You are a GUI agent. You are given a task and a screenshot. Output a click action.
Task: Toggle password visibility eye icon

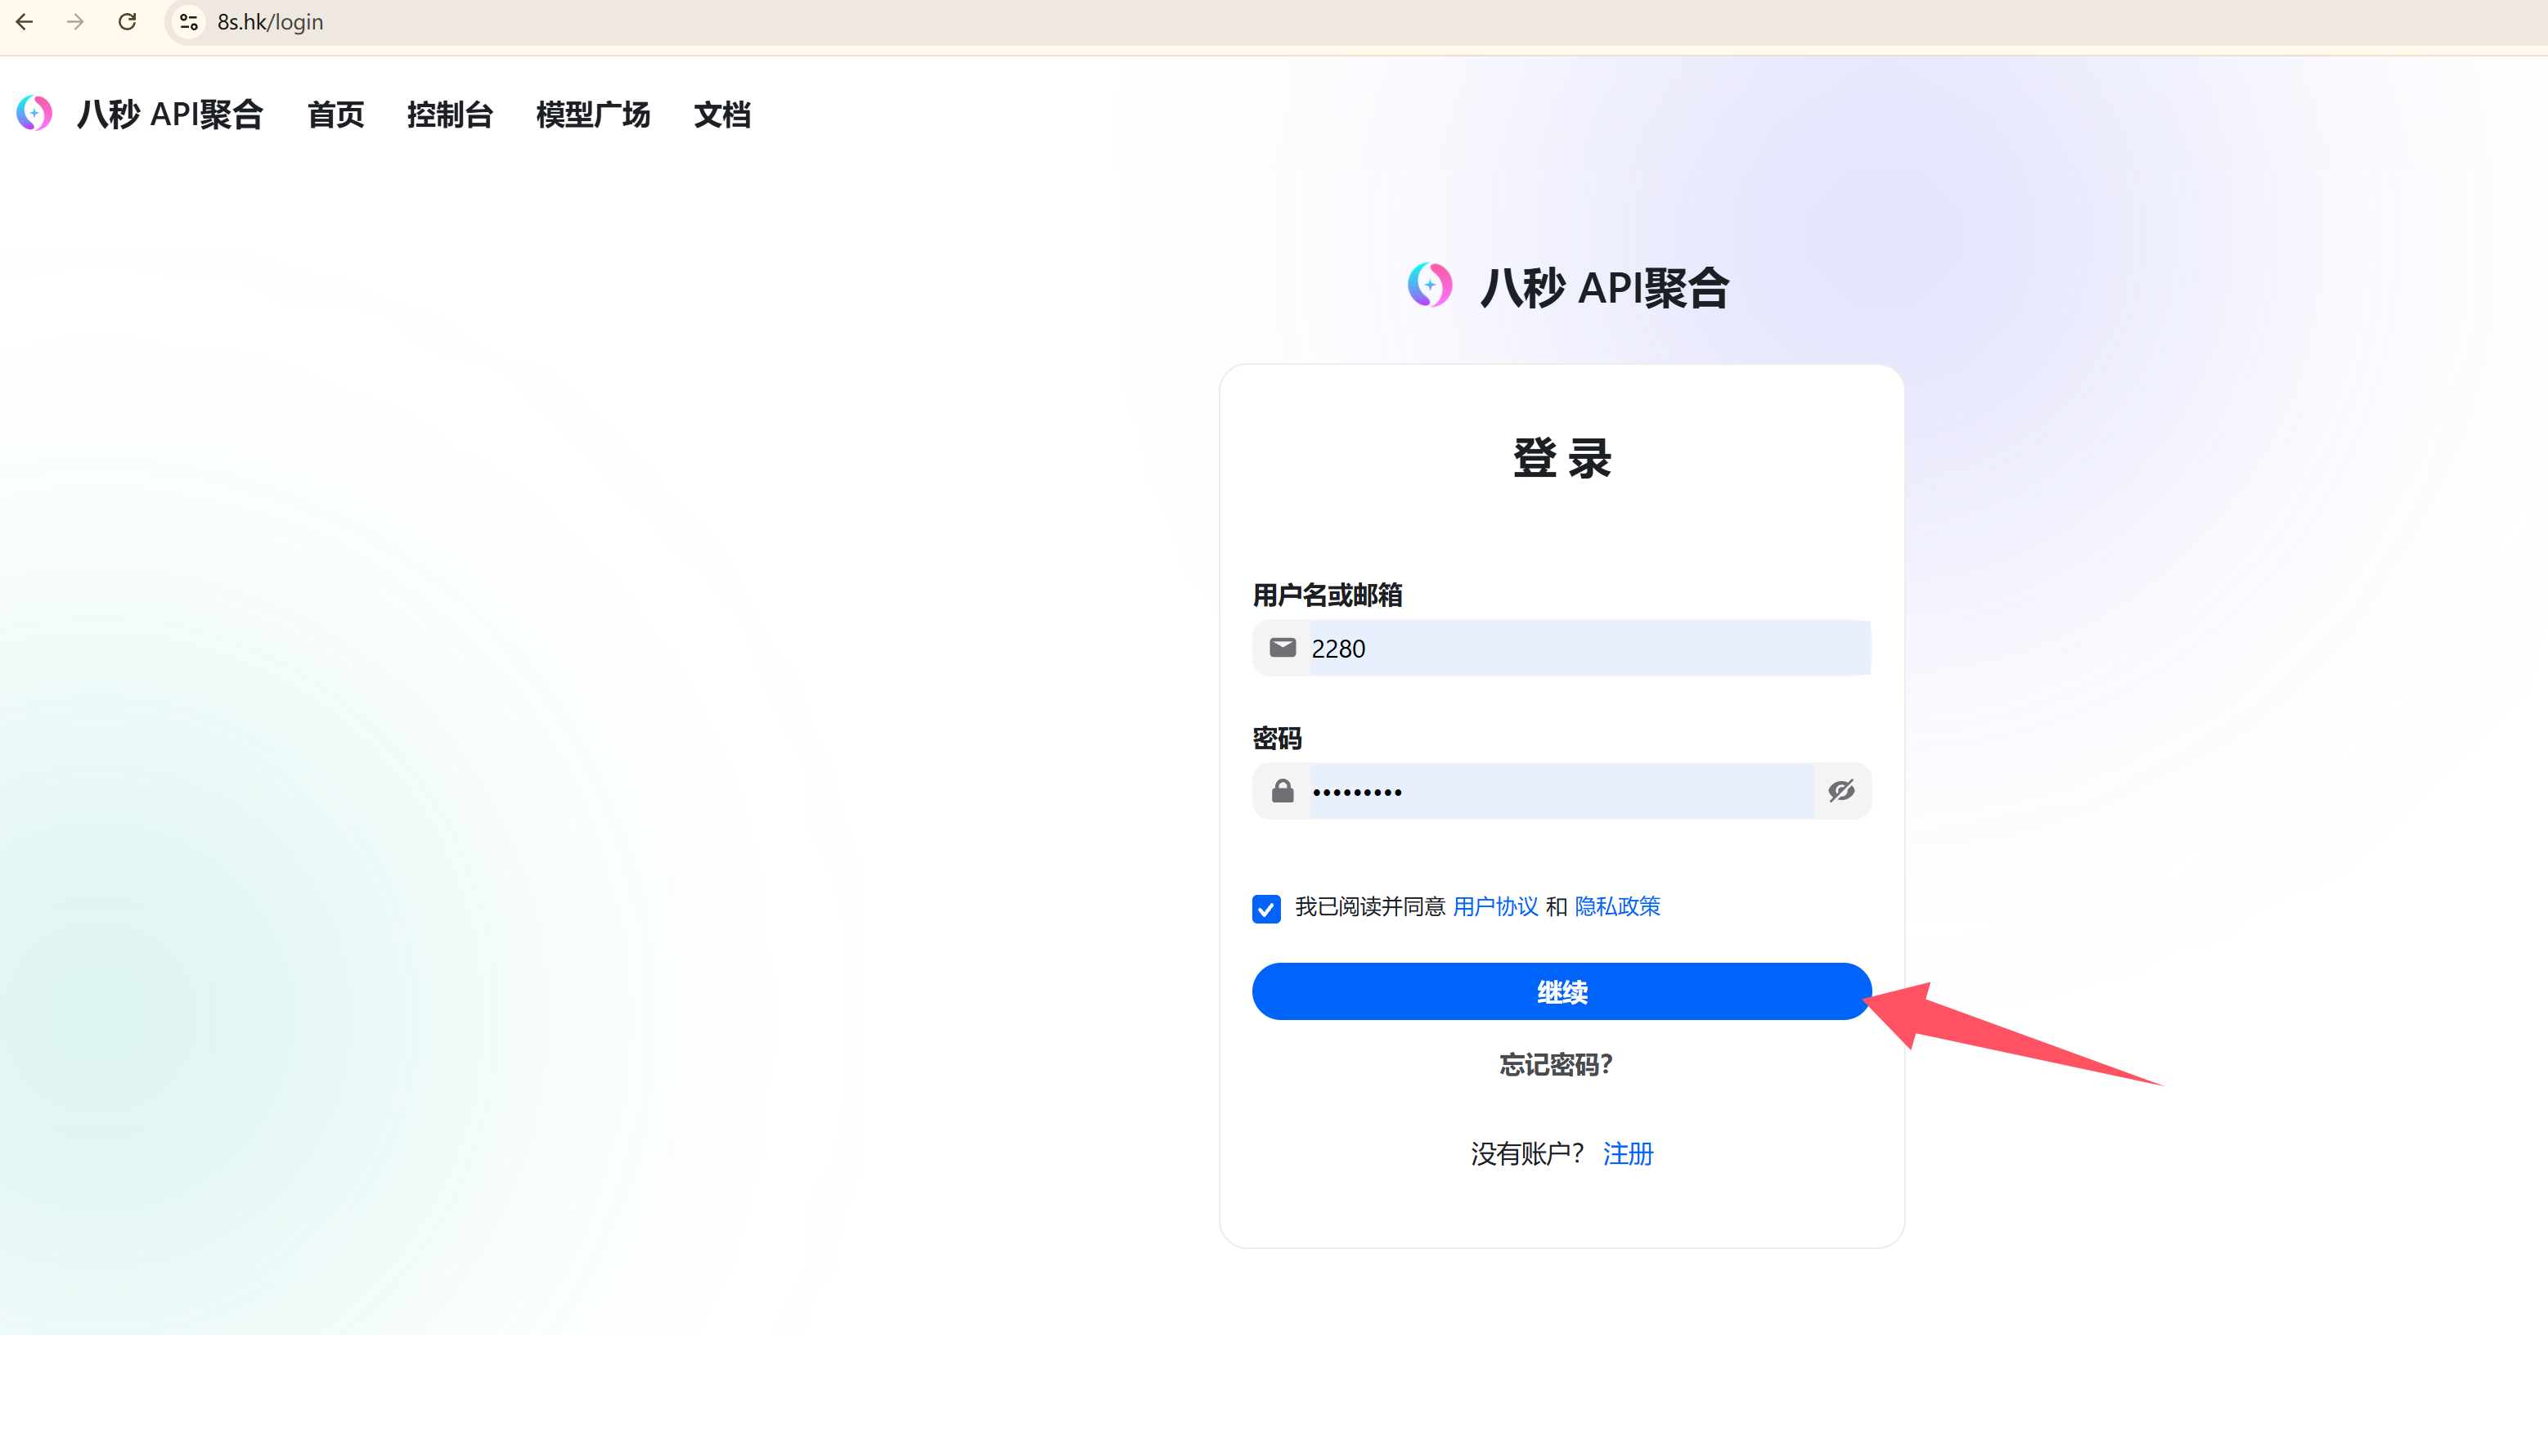pos(1842,791)
